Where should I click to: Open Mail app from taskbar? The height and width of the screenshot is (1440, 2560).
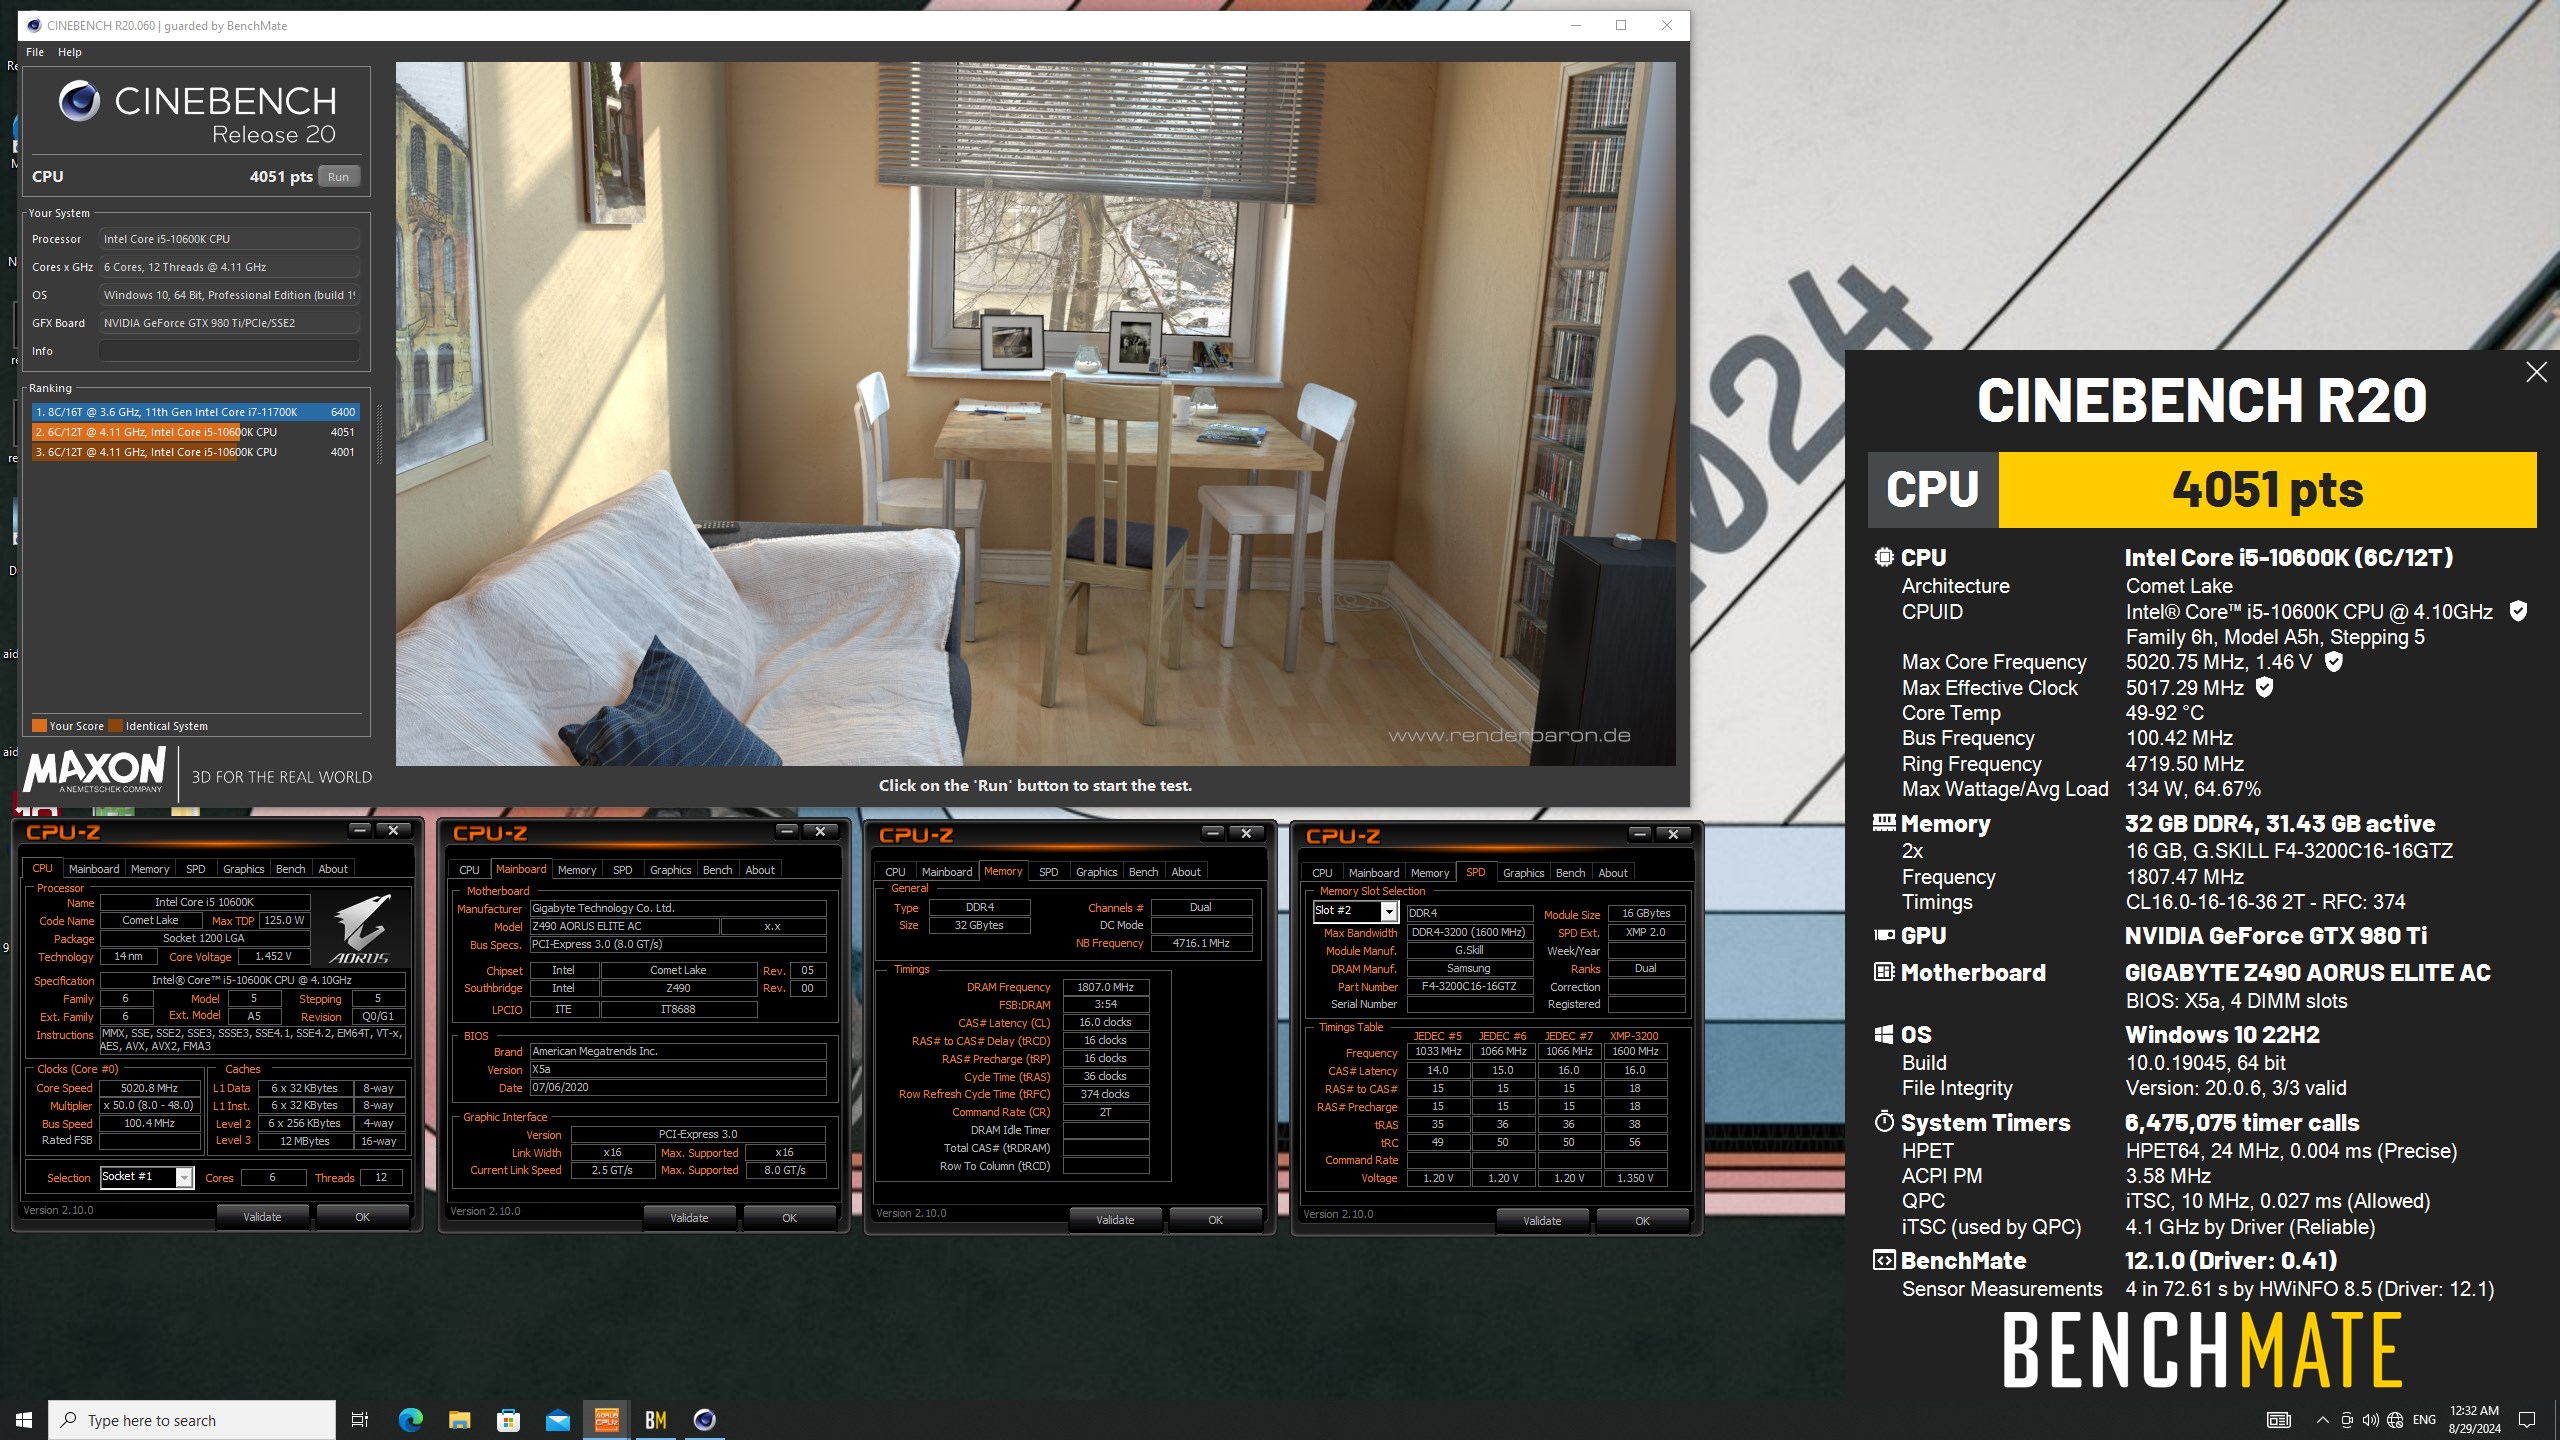point(557,1420)
